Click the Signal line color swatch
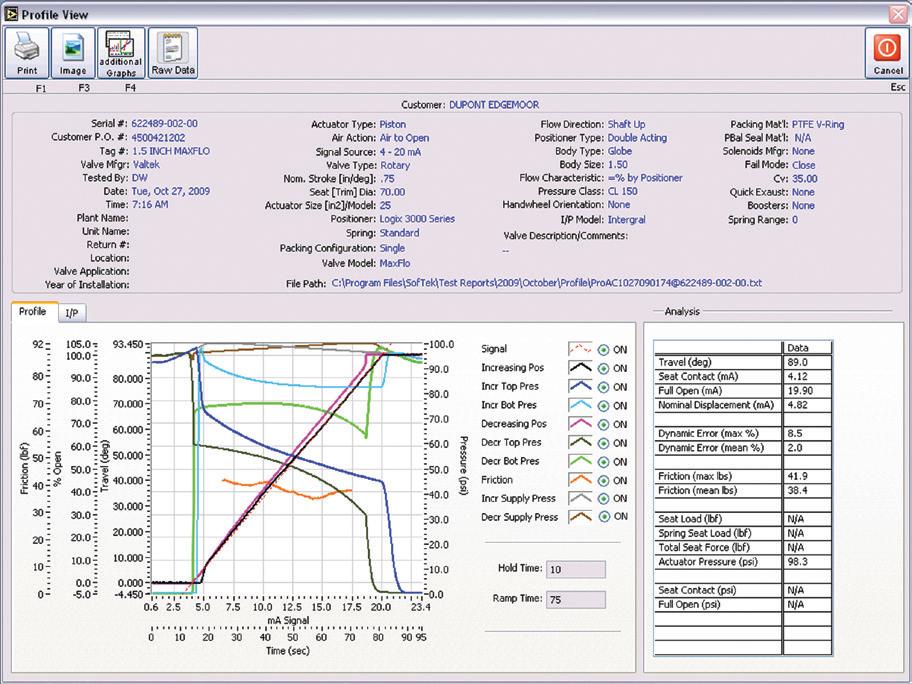The width and height of the screenshot is (912, 684). point(581,350)
